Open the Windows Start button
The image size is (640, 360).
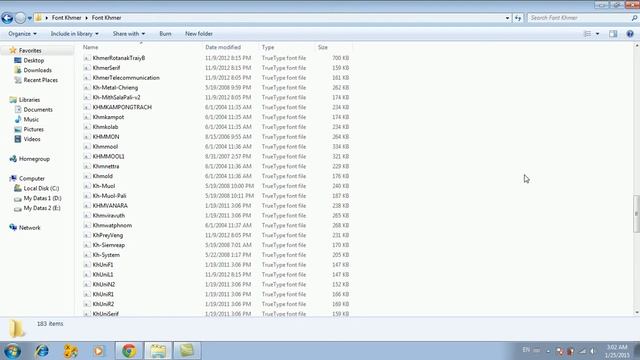tap(12, 351)
